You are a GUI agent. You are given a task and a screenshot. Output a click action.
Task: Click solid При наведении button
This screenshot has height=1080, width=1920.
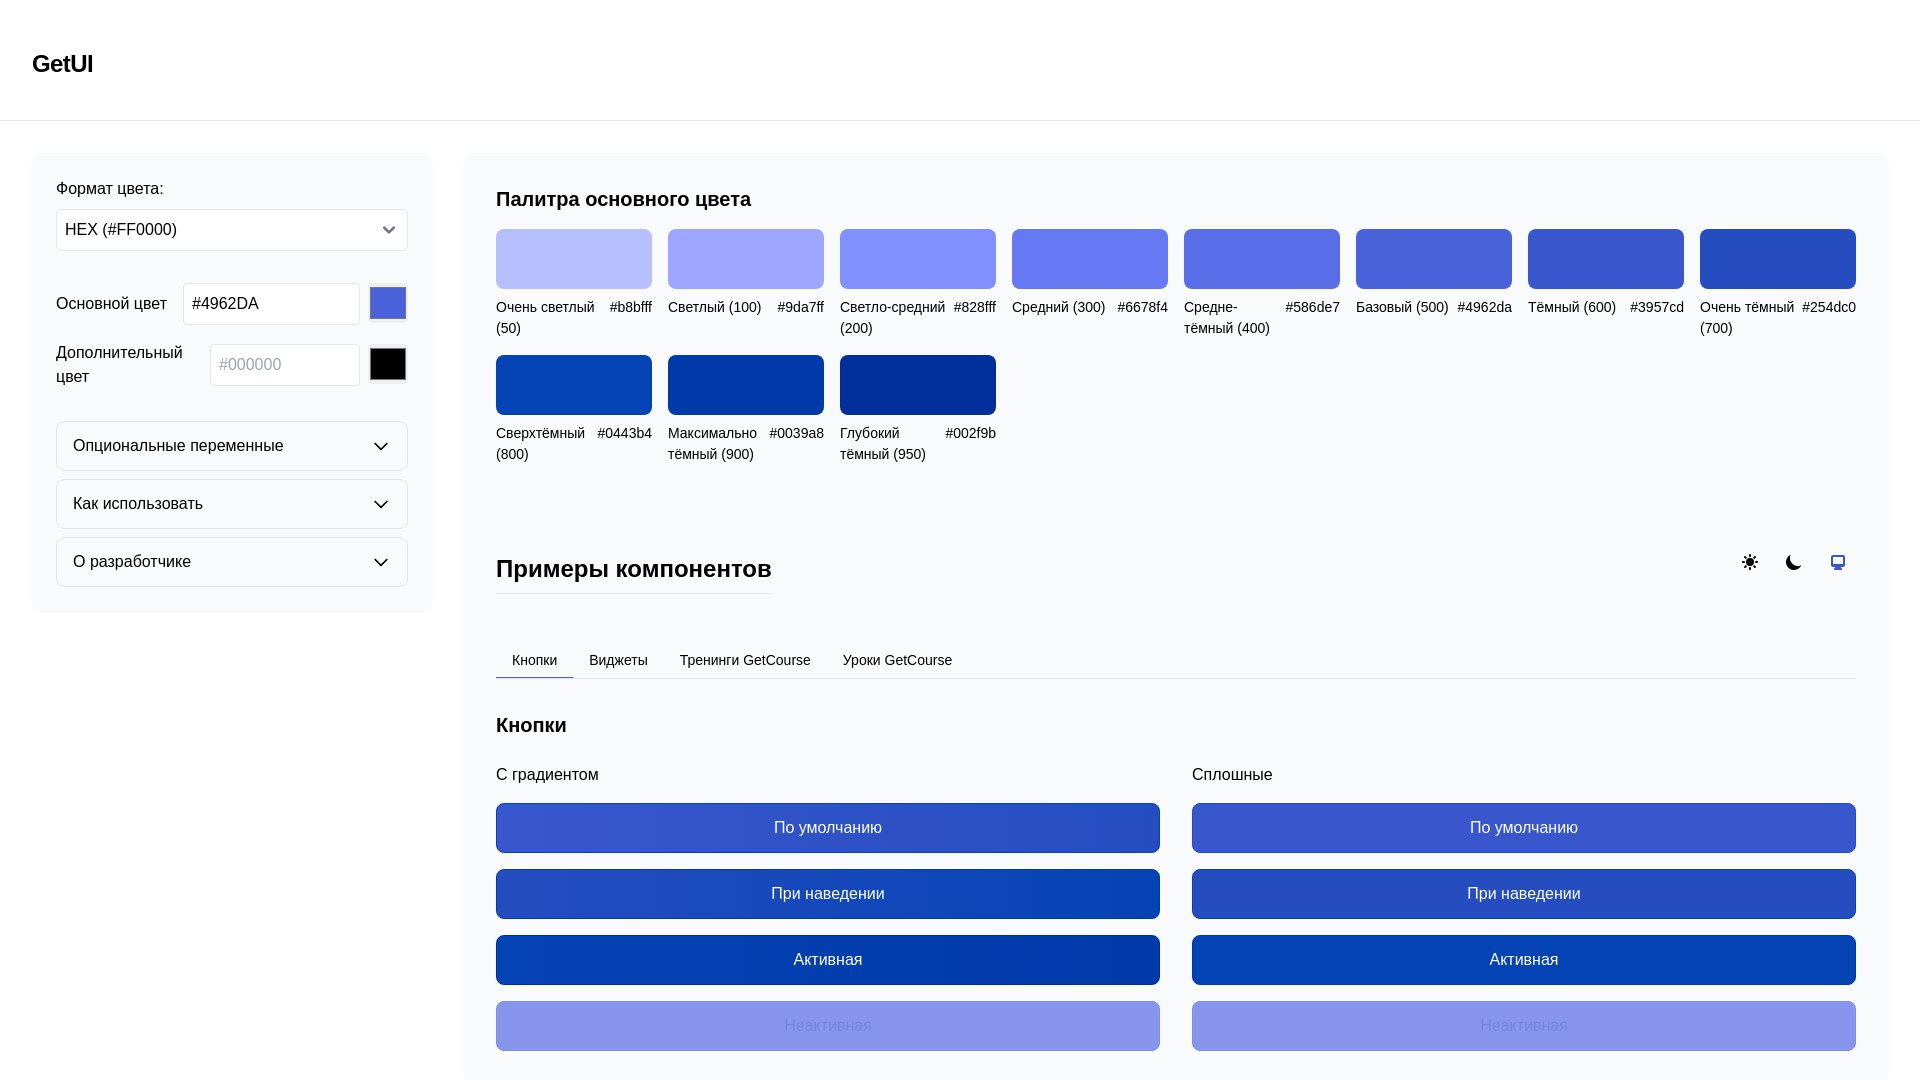click(1524, 894)
